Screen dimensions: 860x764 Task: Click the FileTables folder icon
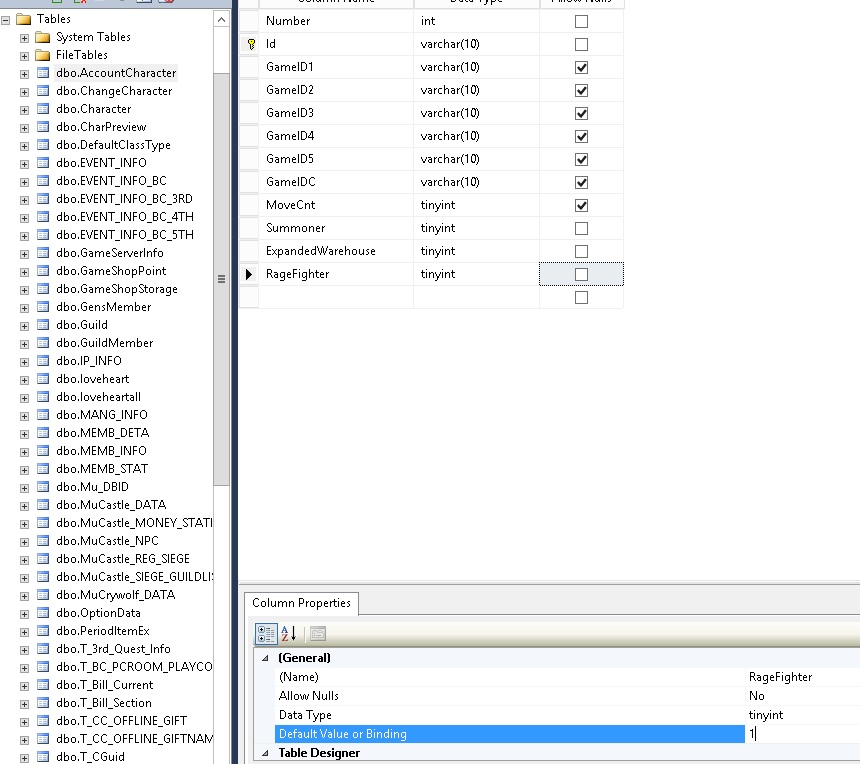pyautogui.click(x=43, y=55)
